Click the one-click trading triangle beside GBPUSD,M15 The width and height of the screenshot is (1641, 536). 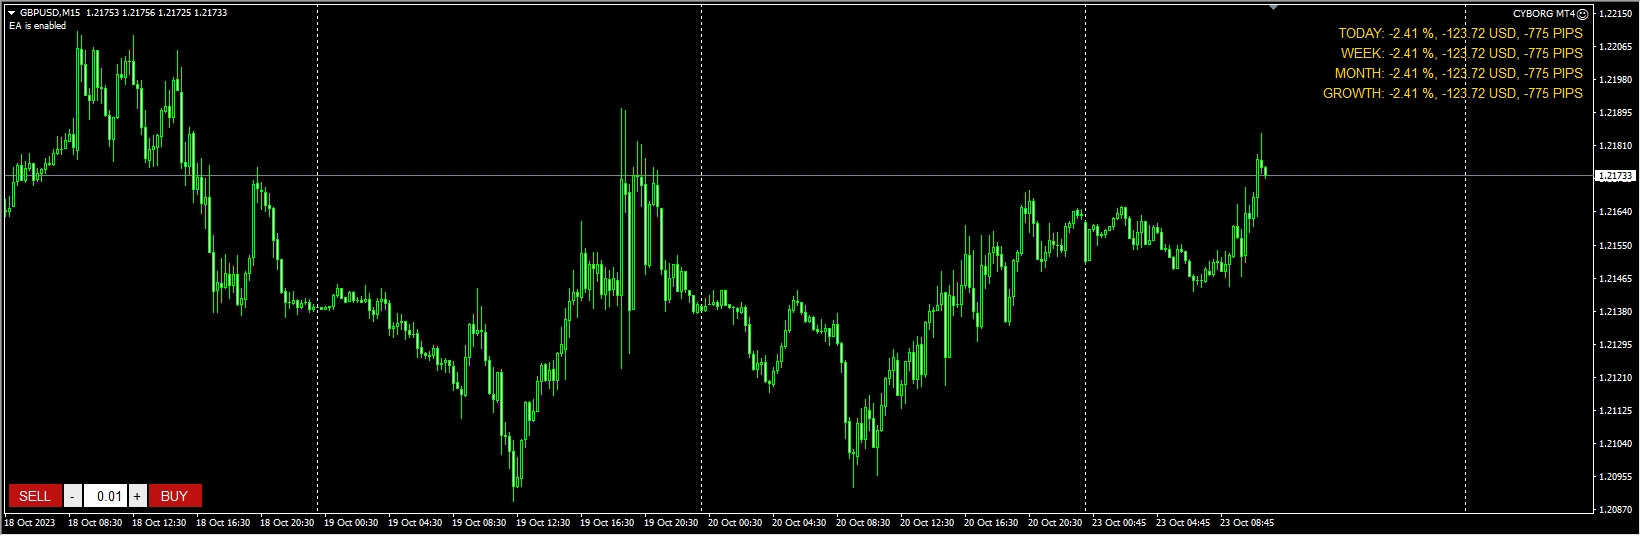tap(11, 13)
